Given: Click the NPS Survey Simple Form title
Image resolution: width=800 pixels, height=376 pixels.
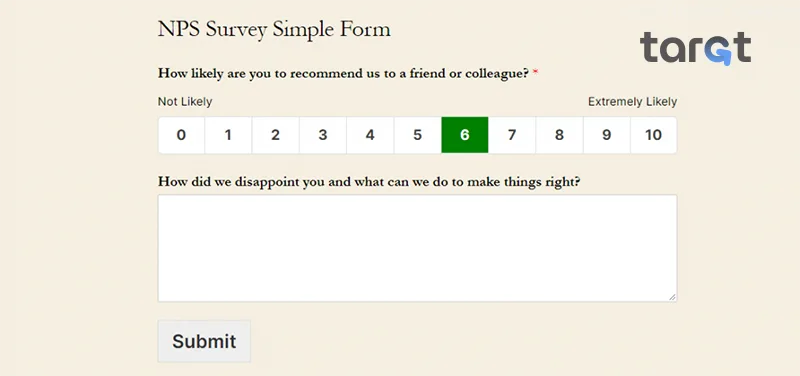Looking at the screenshot, I should coord(274,29).
